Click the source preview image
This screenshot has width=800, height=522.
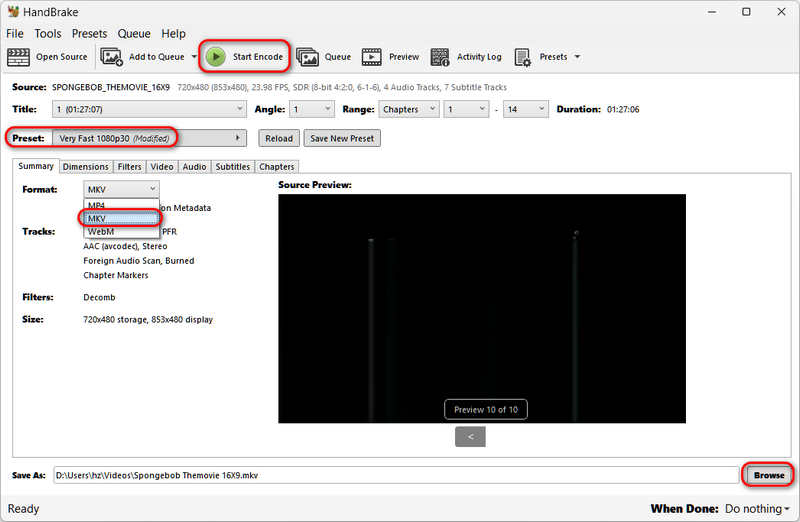pyautogui.click(x=482, y=308)
